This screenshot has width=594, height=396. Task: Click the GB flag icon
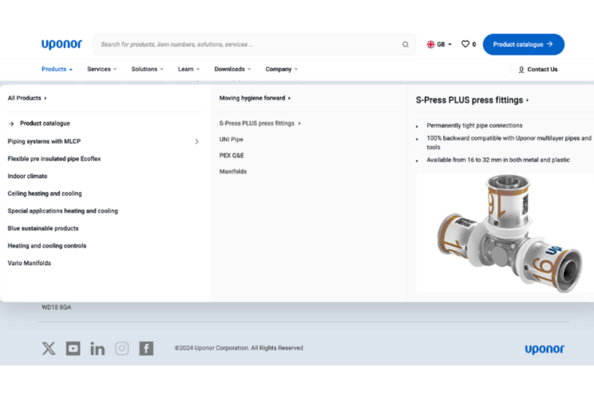point(431,44)
